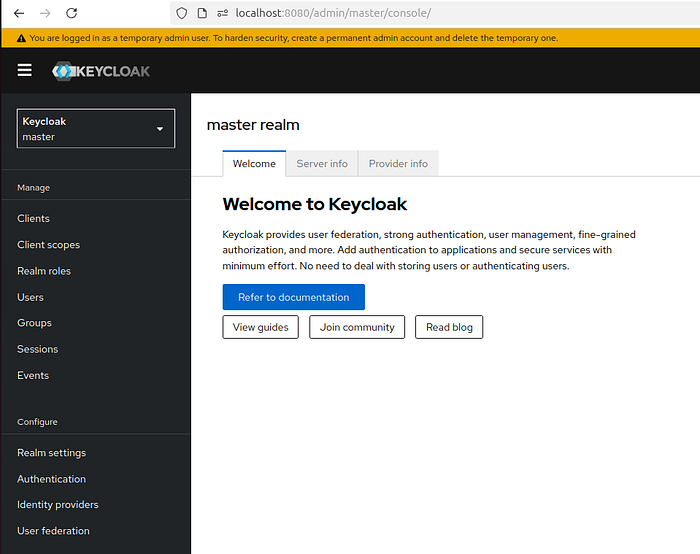Click the page info document icon

(x=202, y=13)
